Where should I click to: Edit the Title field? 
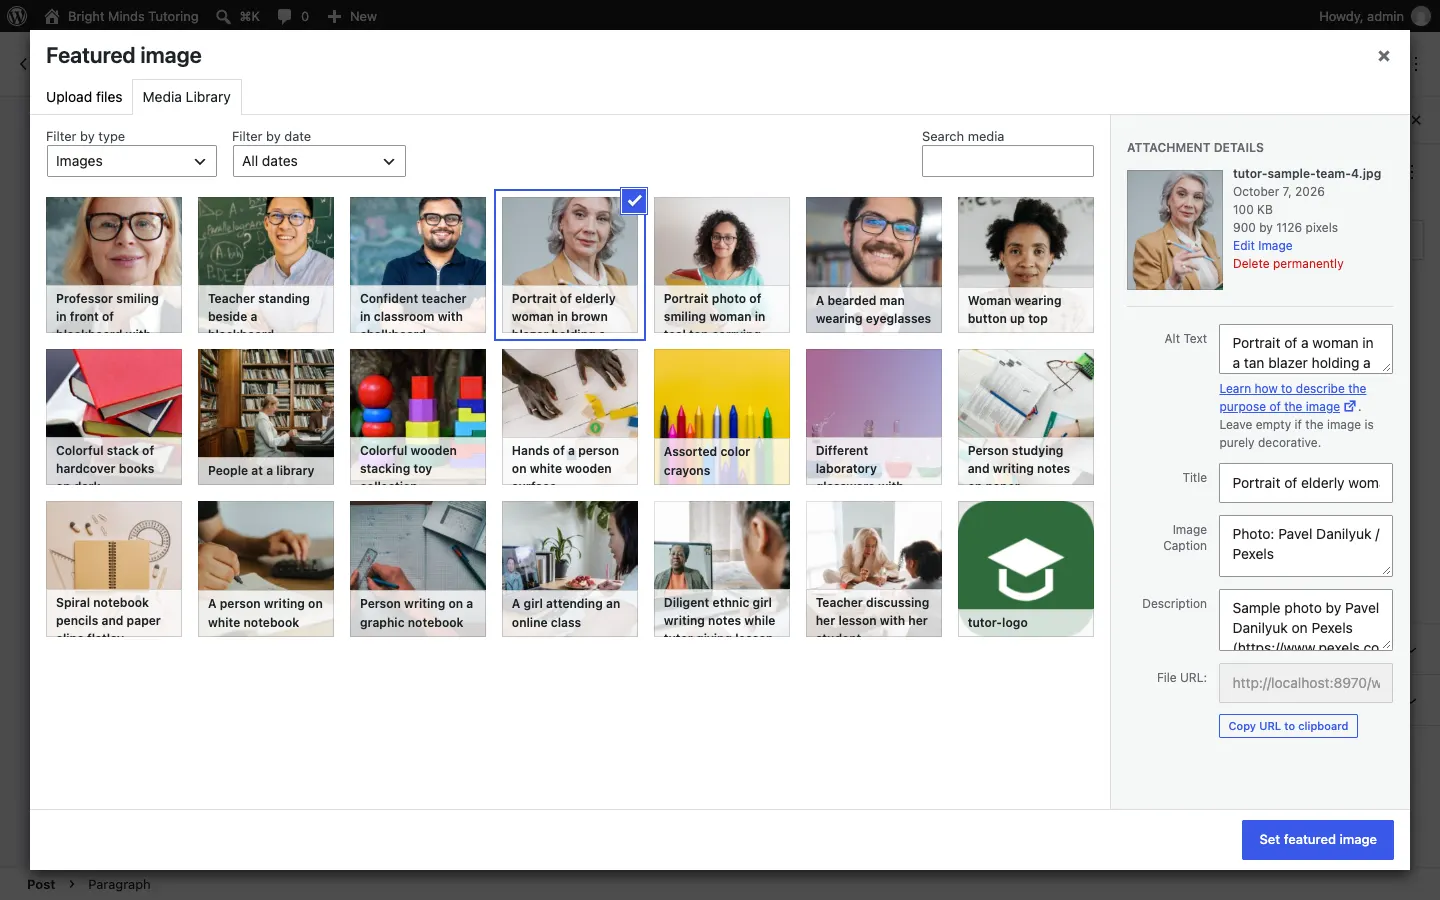click(x=1306, y=483)
